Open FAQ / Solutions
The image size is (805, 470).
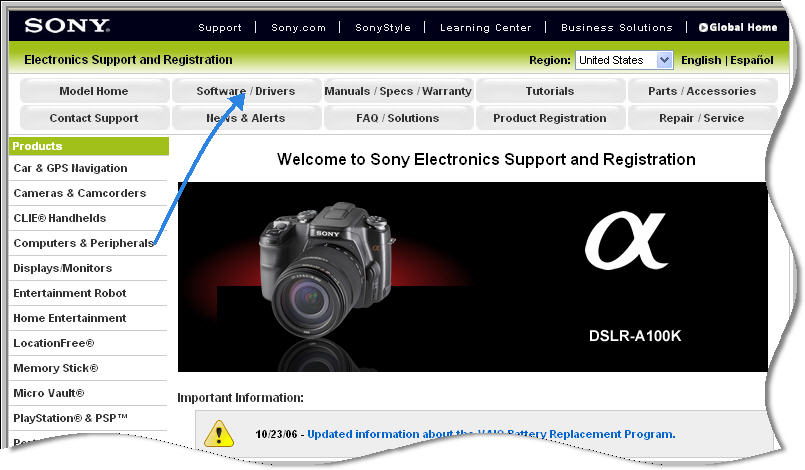click(x=398, y=118)
